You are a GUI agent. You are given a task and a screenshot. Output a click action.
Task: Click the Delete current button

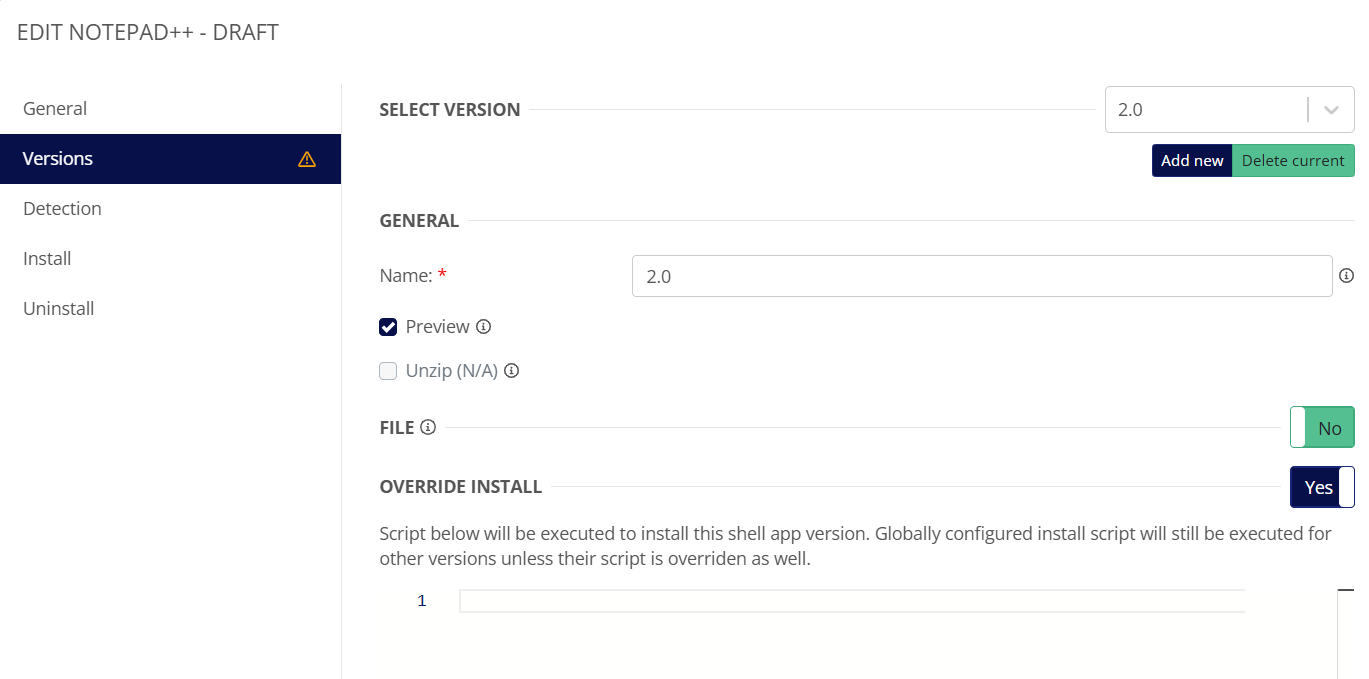1292,161
